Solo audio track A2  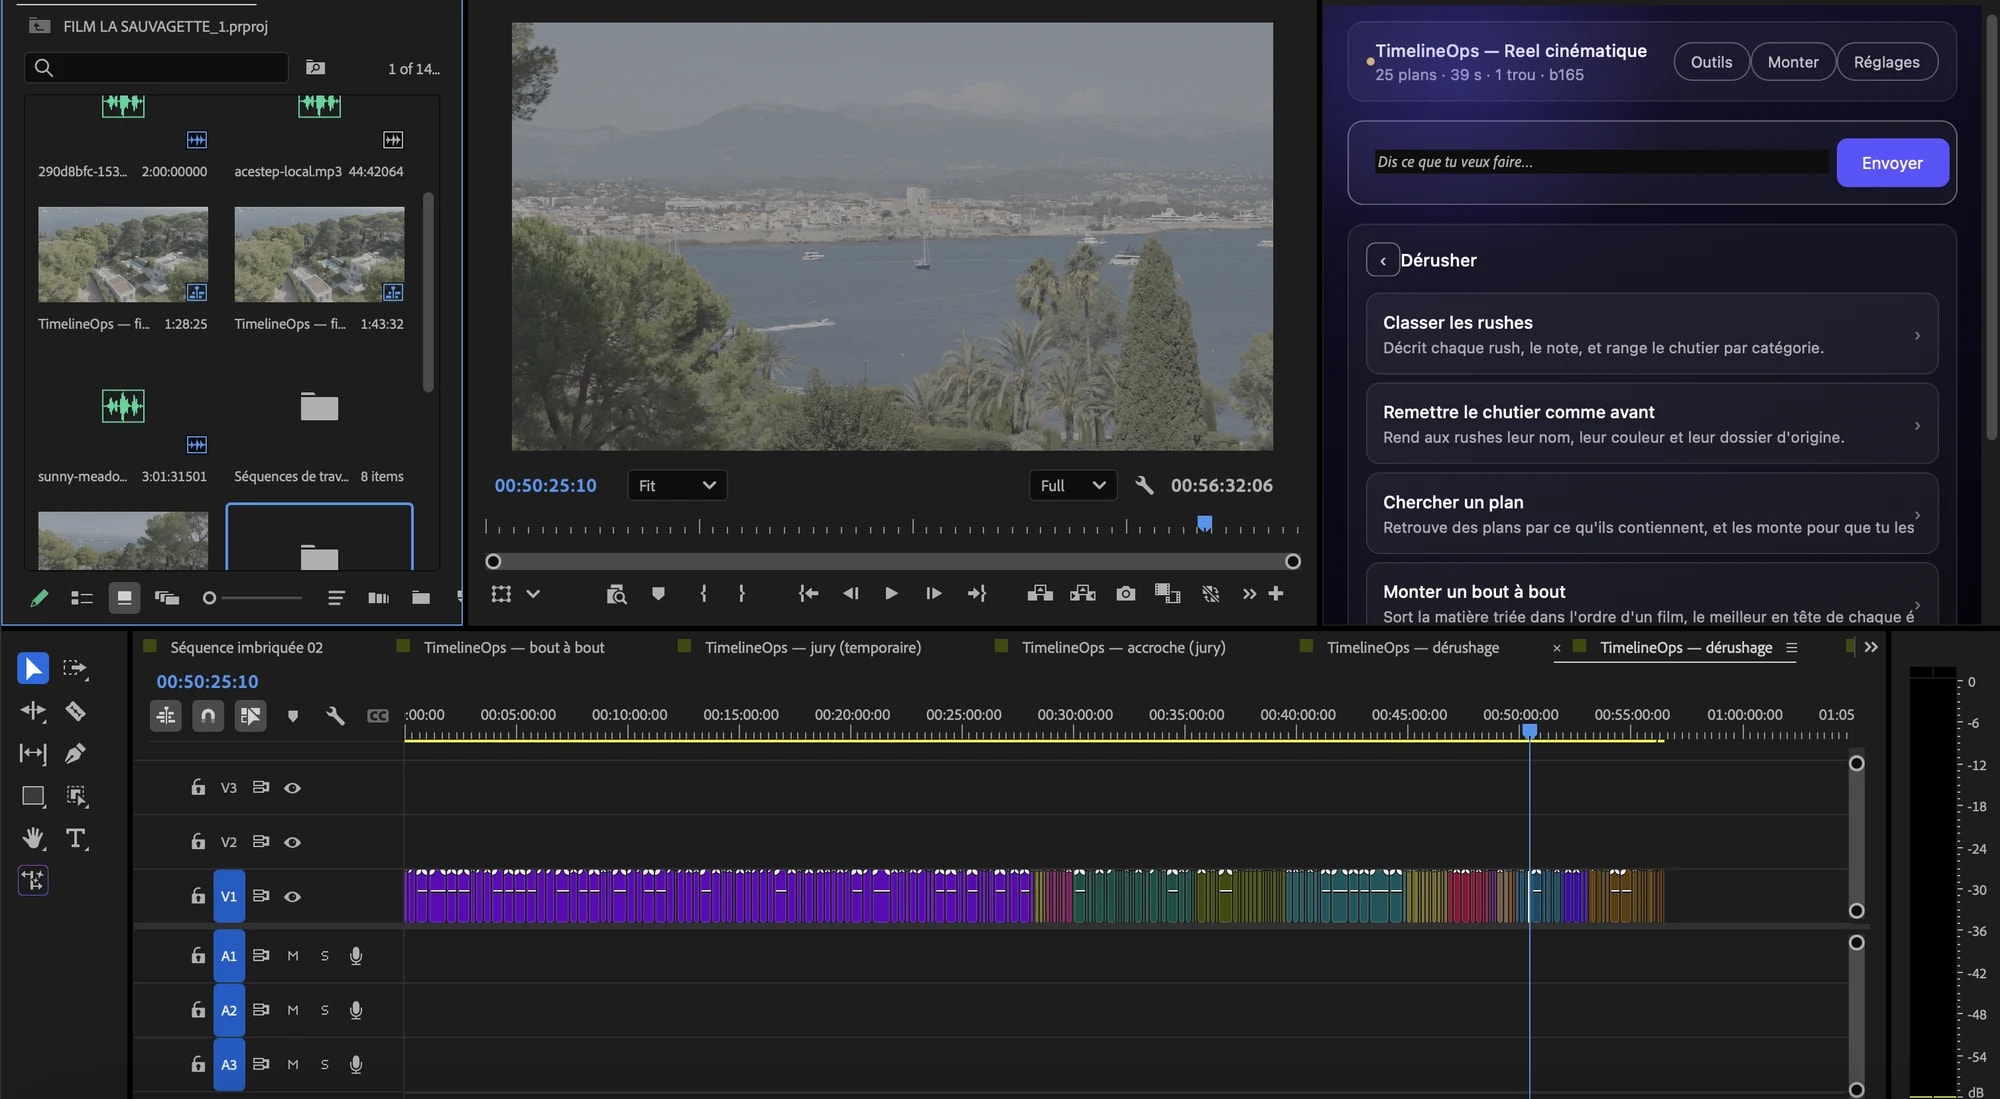click(x=324, y=1011)
